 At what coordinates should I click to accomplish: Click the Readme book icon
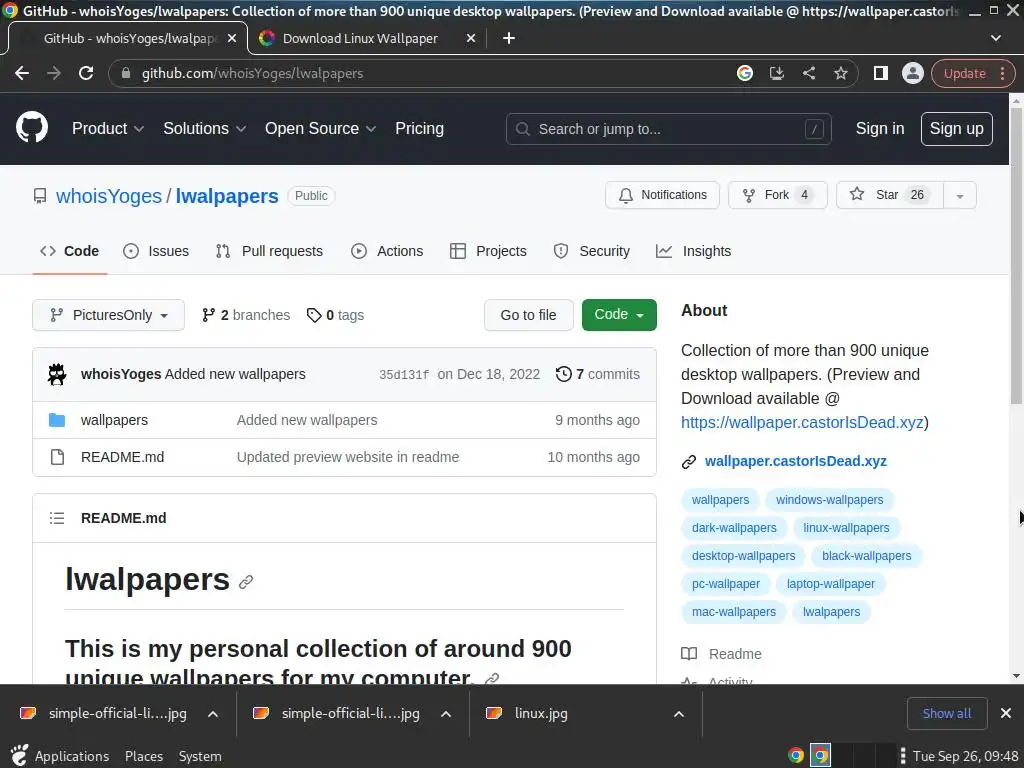689,654
